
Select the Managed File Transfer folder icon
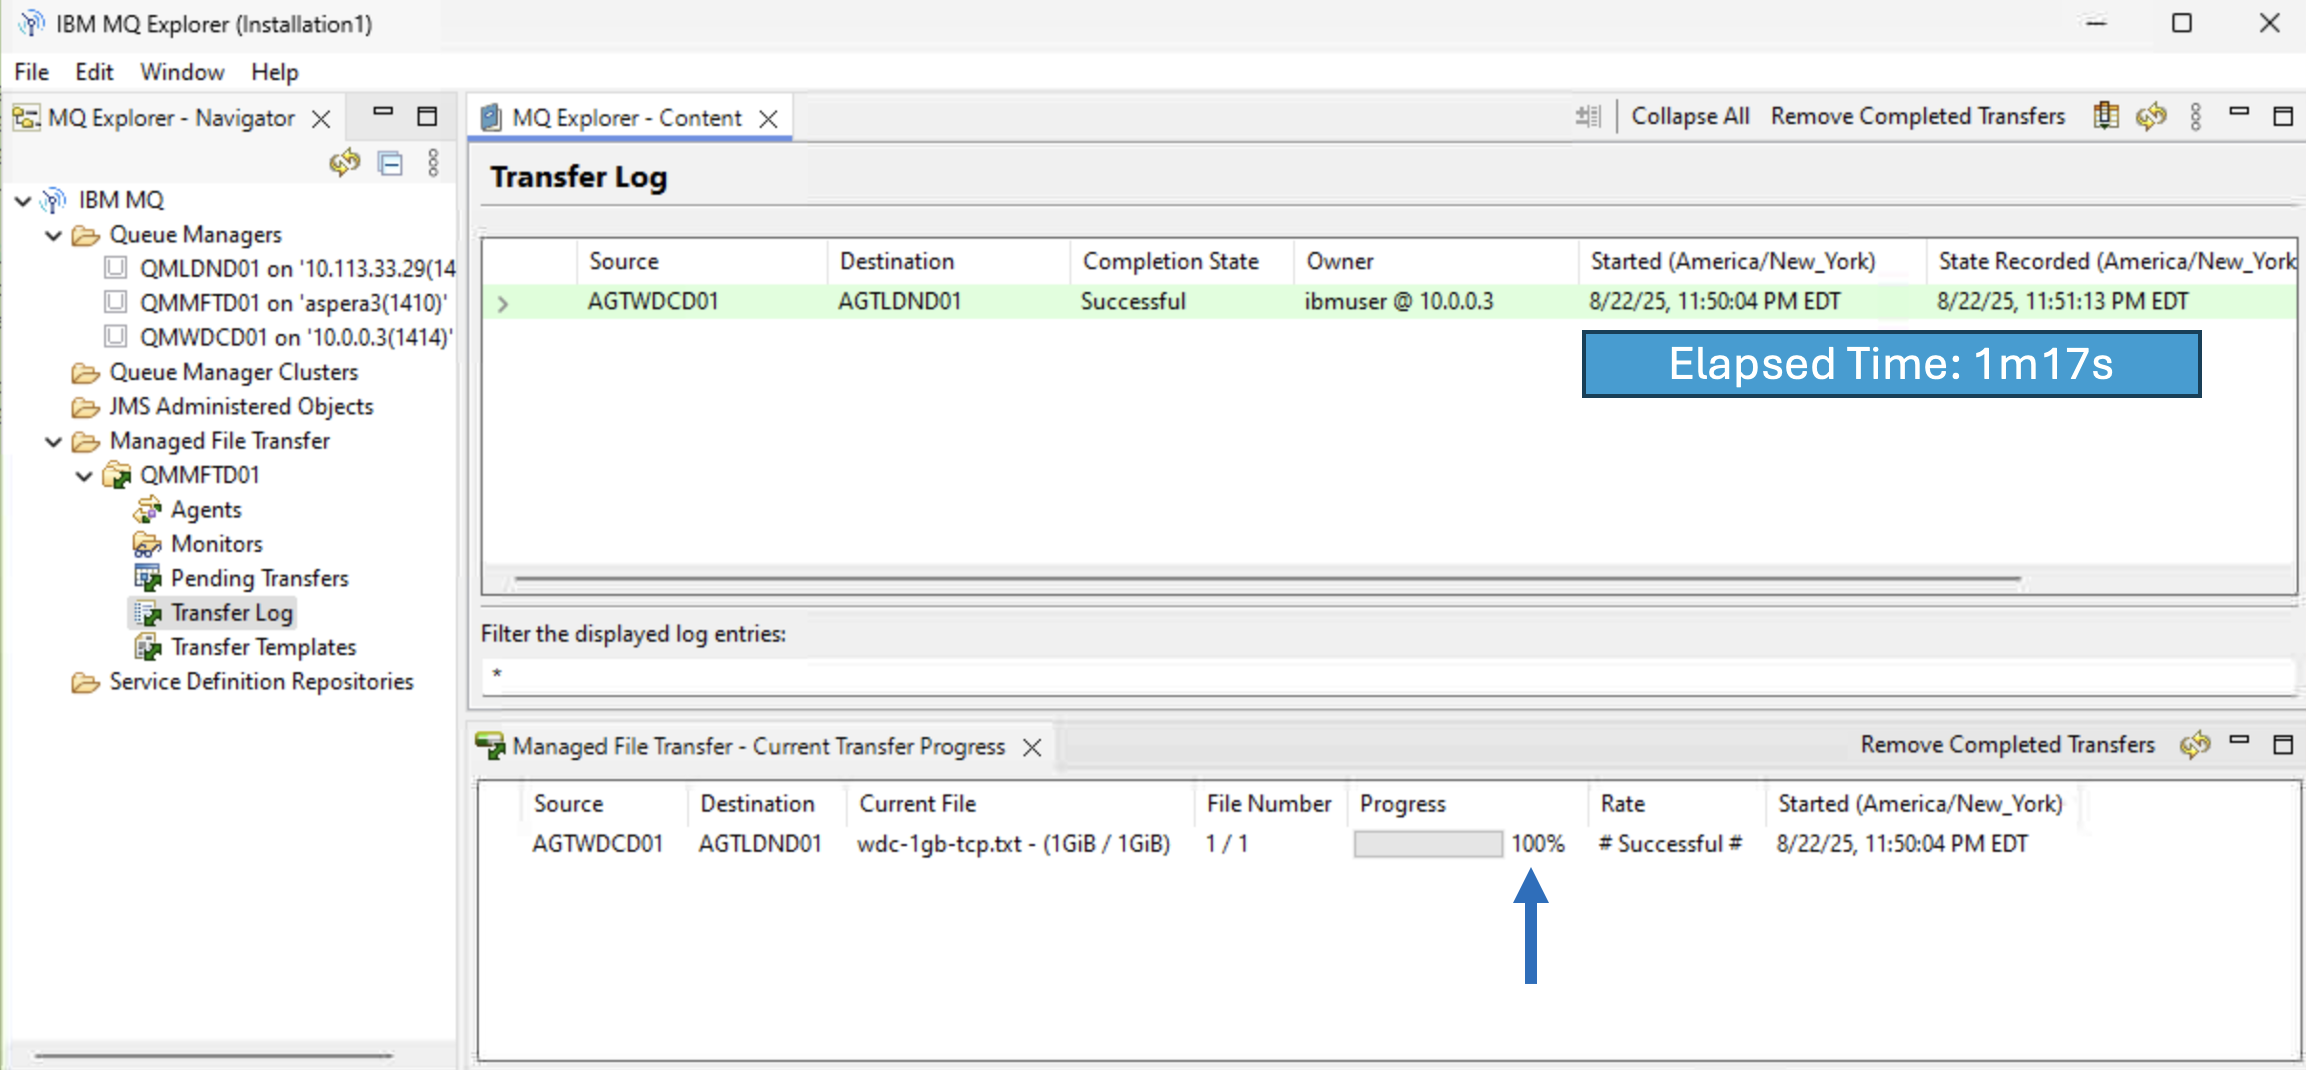pos(86,441)
